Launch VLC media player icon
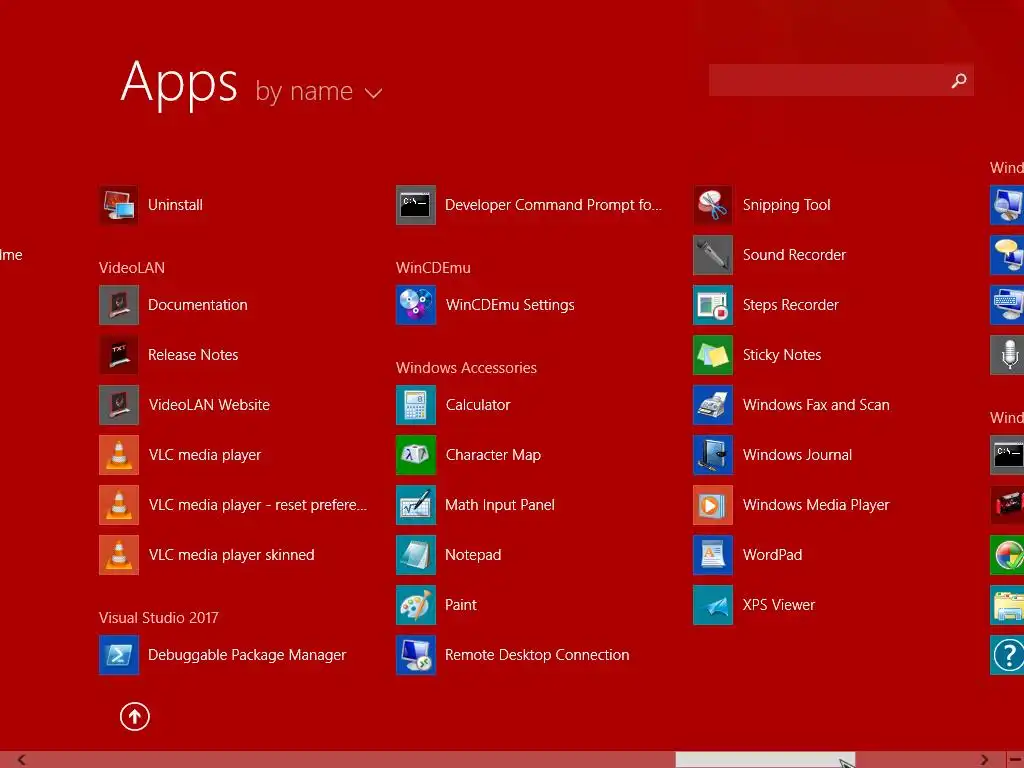 (x=118, y=455)
